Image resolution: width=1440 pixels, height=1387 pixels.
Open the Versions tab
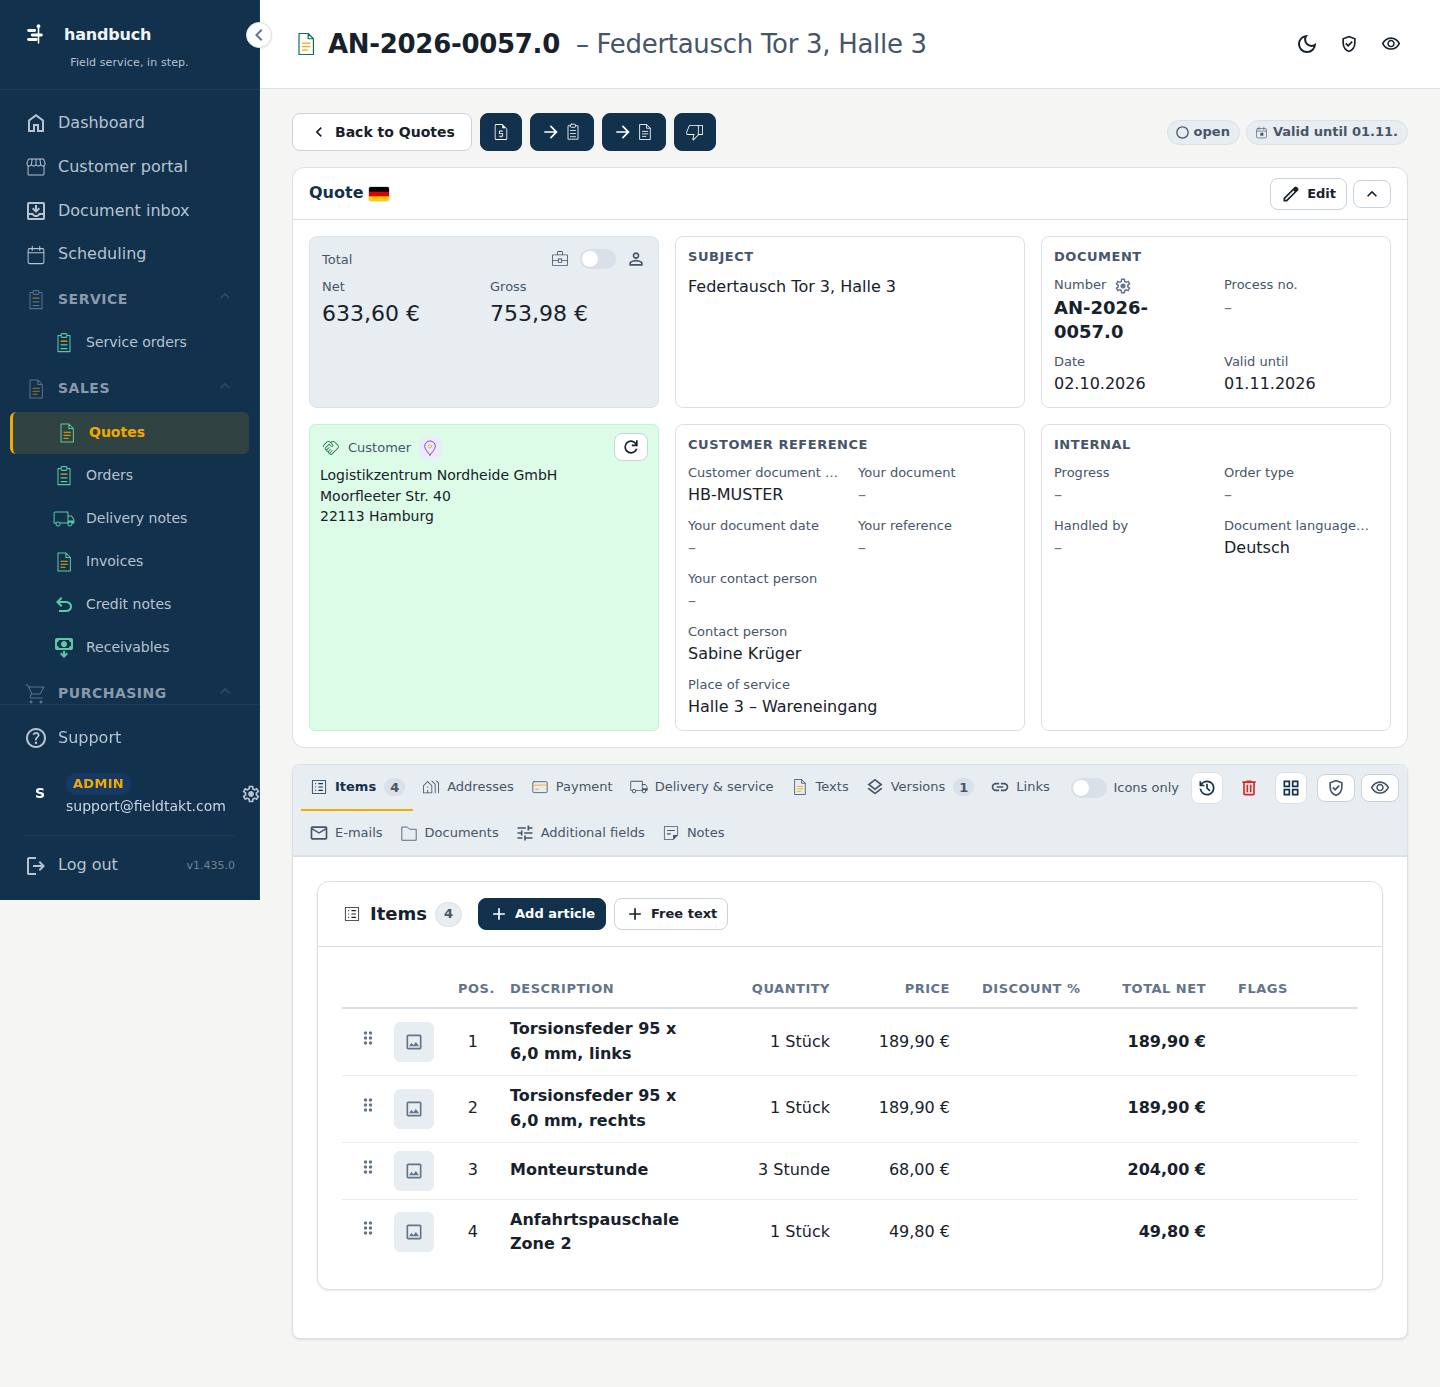[919, 787]
